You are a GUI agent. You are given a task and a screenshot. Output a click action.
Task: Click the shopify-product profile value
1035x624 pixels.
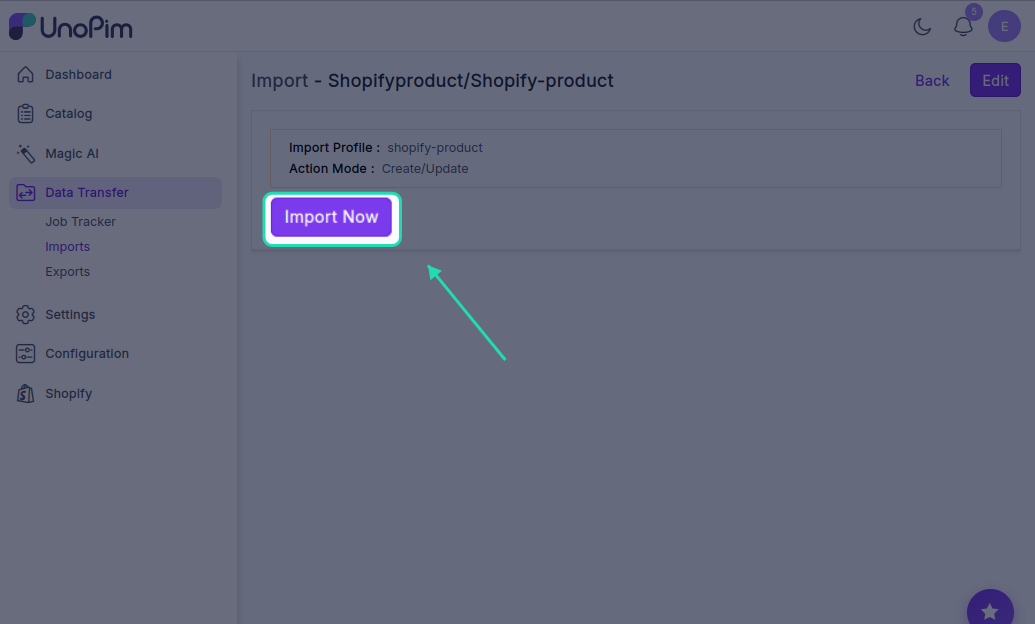click(x=434, y=147)
